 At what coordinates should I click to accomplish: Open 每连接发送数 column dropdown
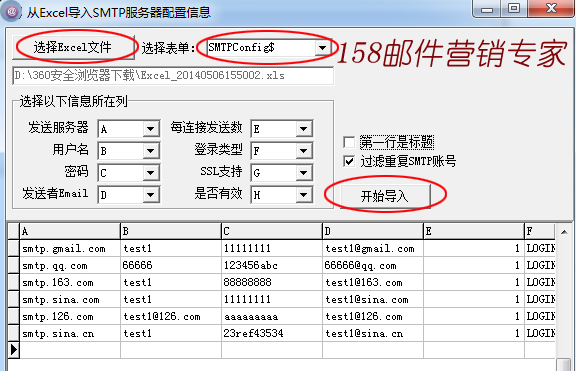click(303, 129)
